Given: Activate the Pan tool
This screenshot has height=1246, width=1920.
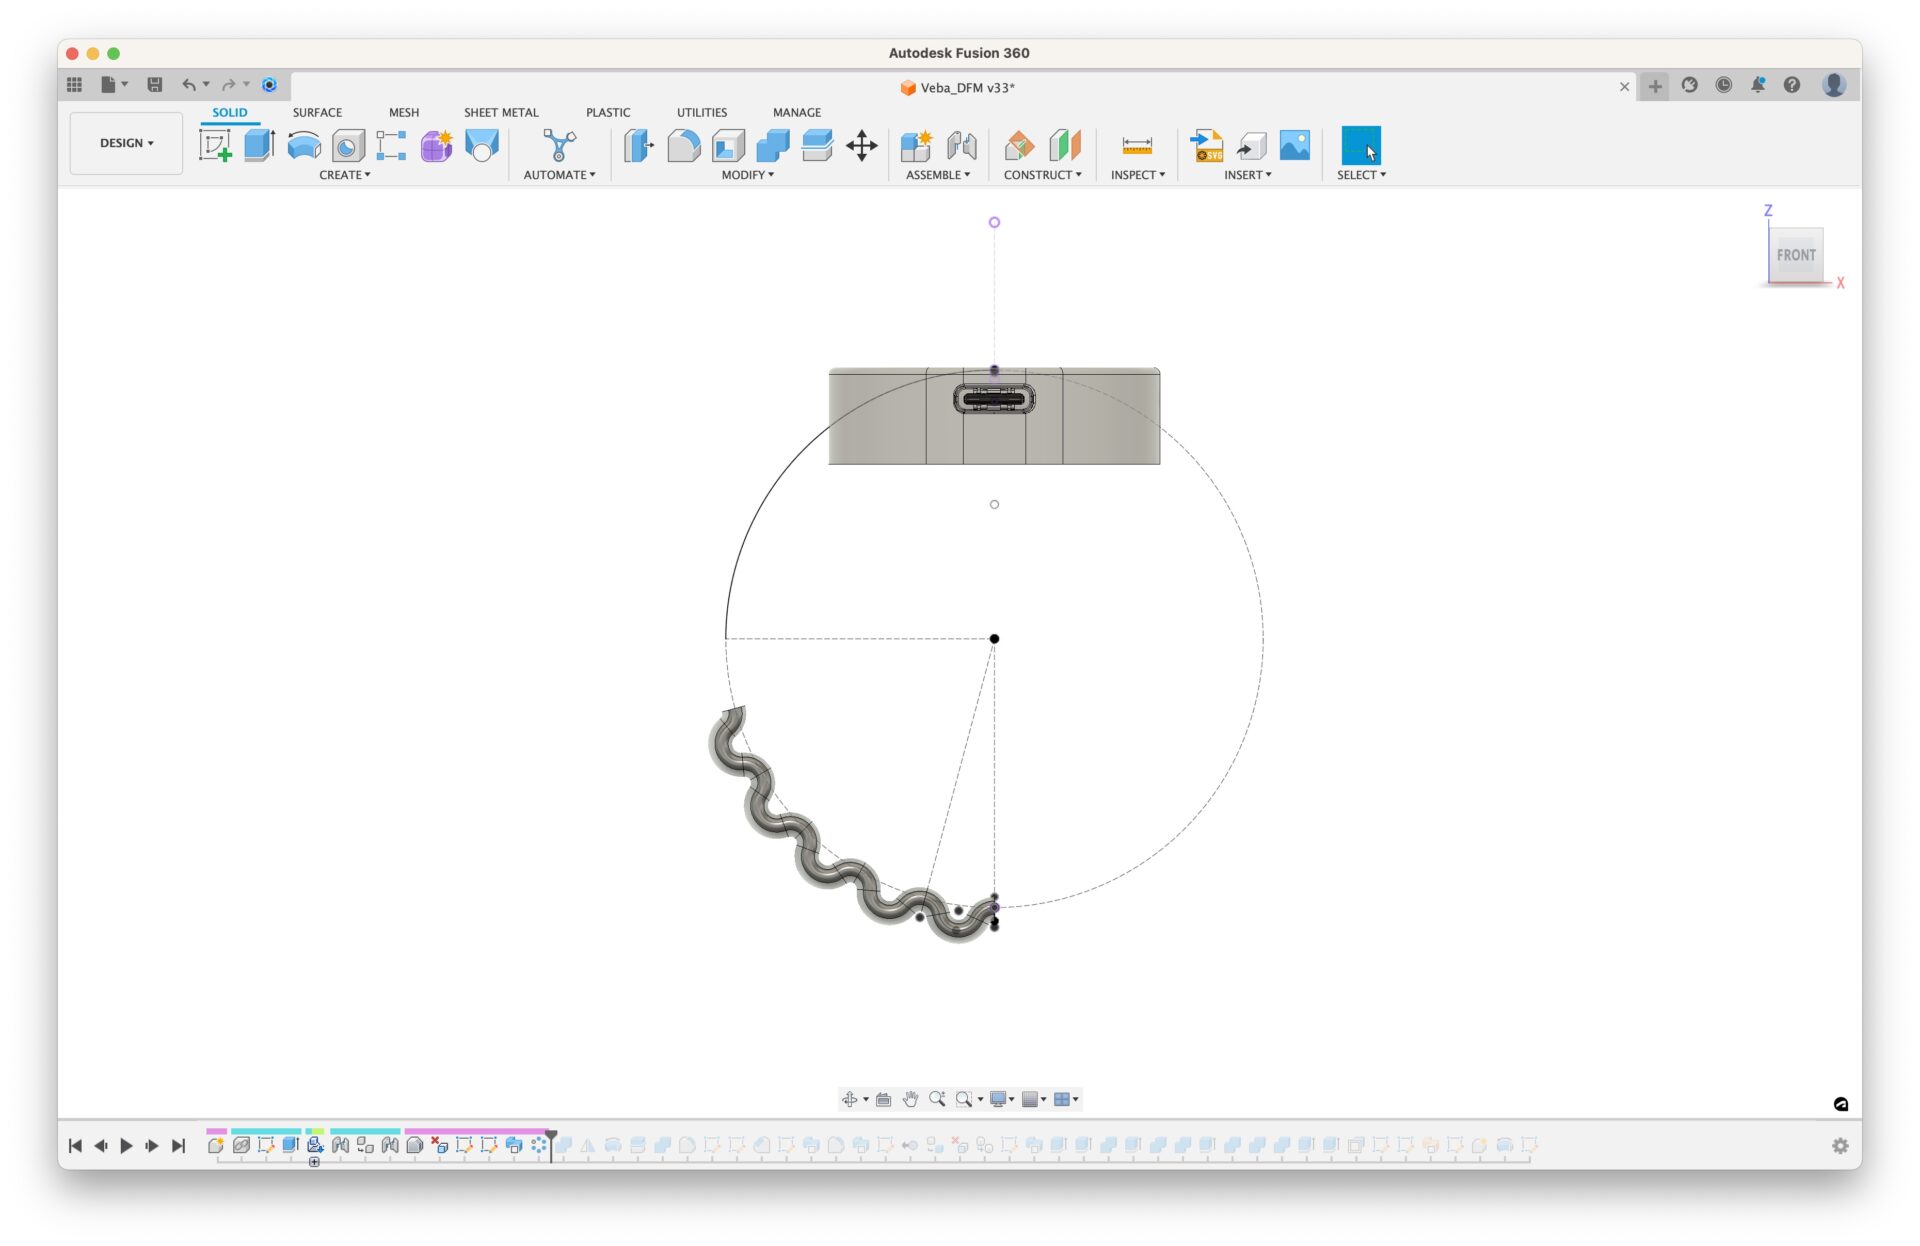Looking at the screenshot, I should [x=910, y=1099].
